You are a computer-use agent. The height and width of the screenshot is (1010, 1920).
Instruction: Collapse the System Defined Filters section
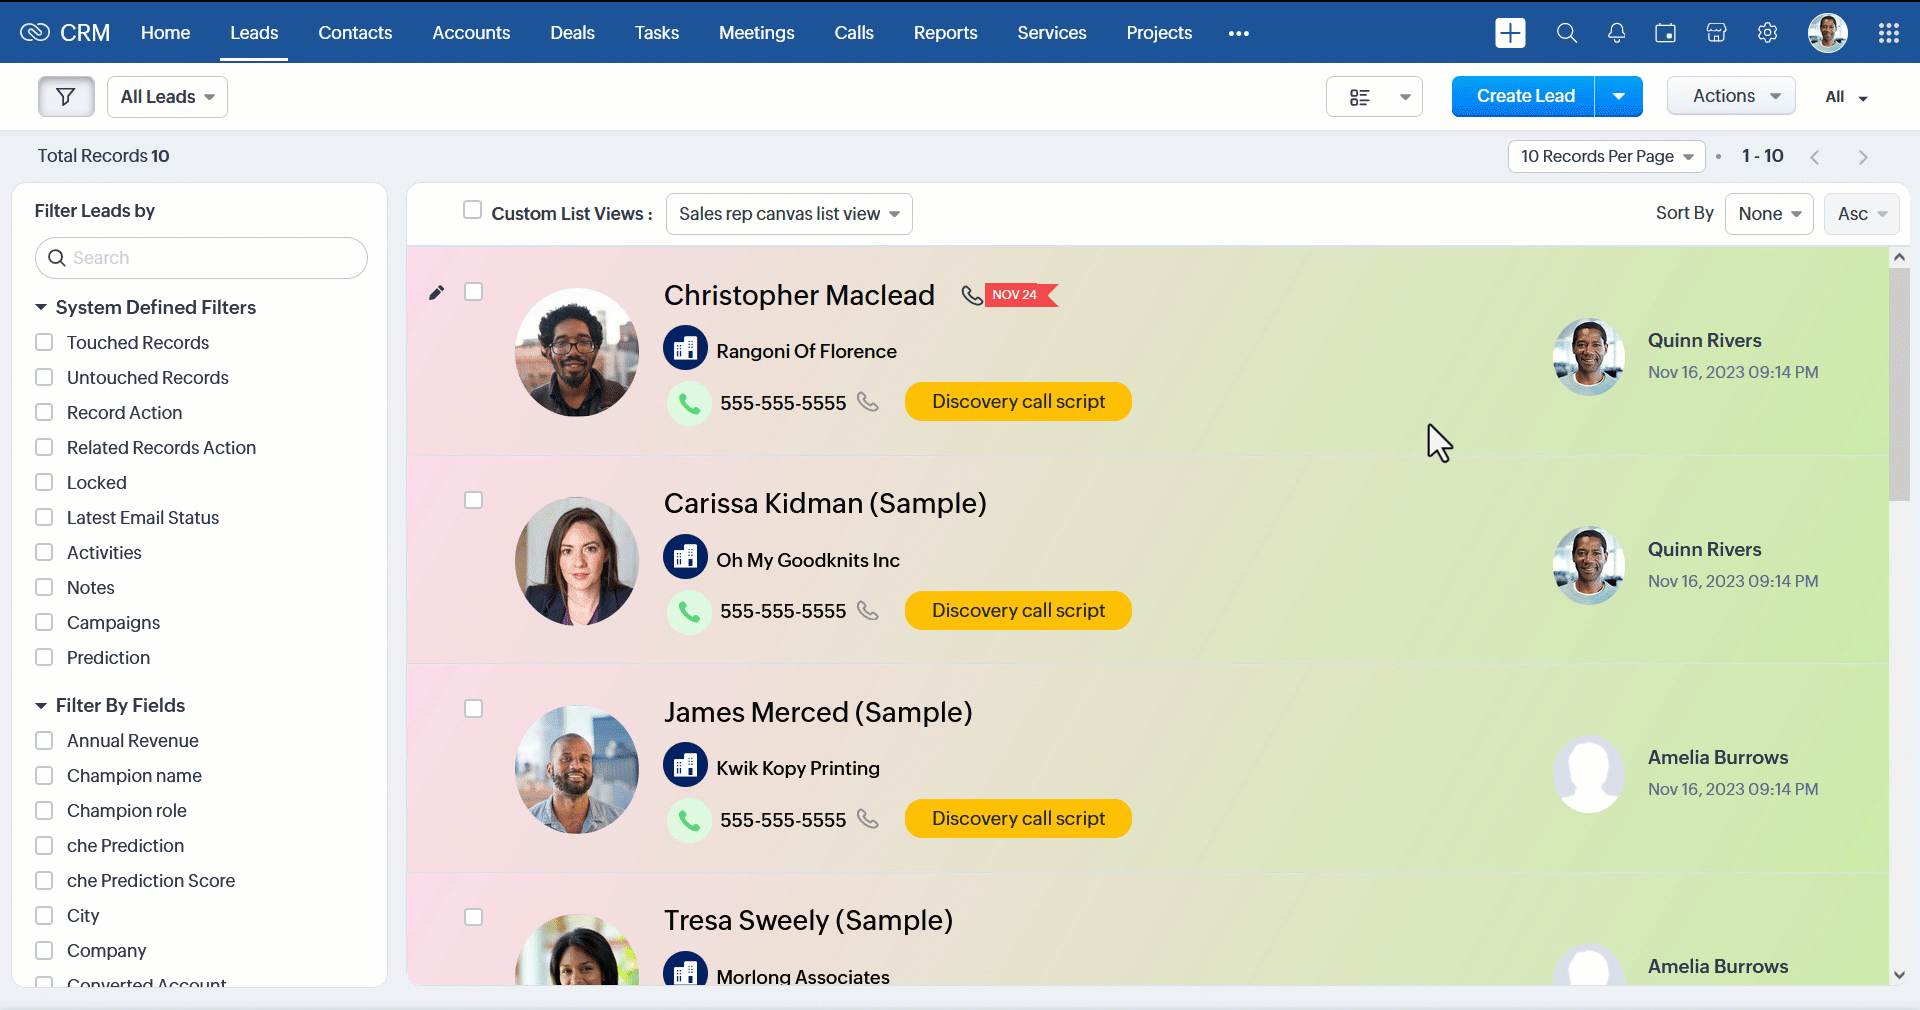pyautogui.click(x=41, y=308)
